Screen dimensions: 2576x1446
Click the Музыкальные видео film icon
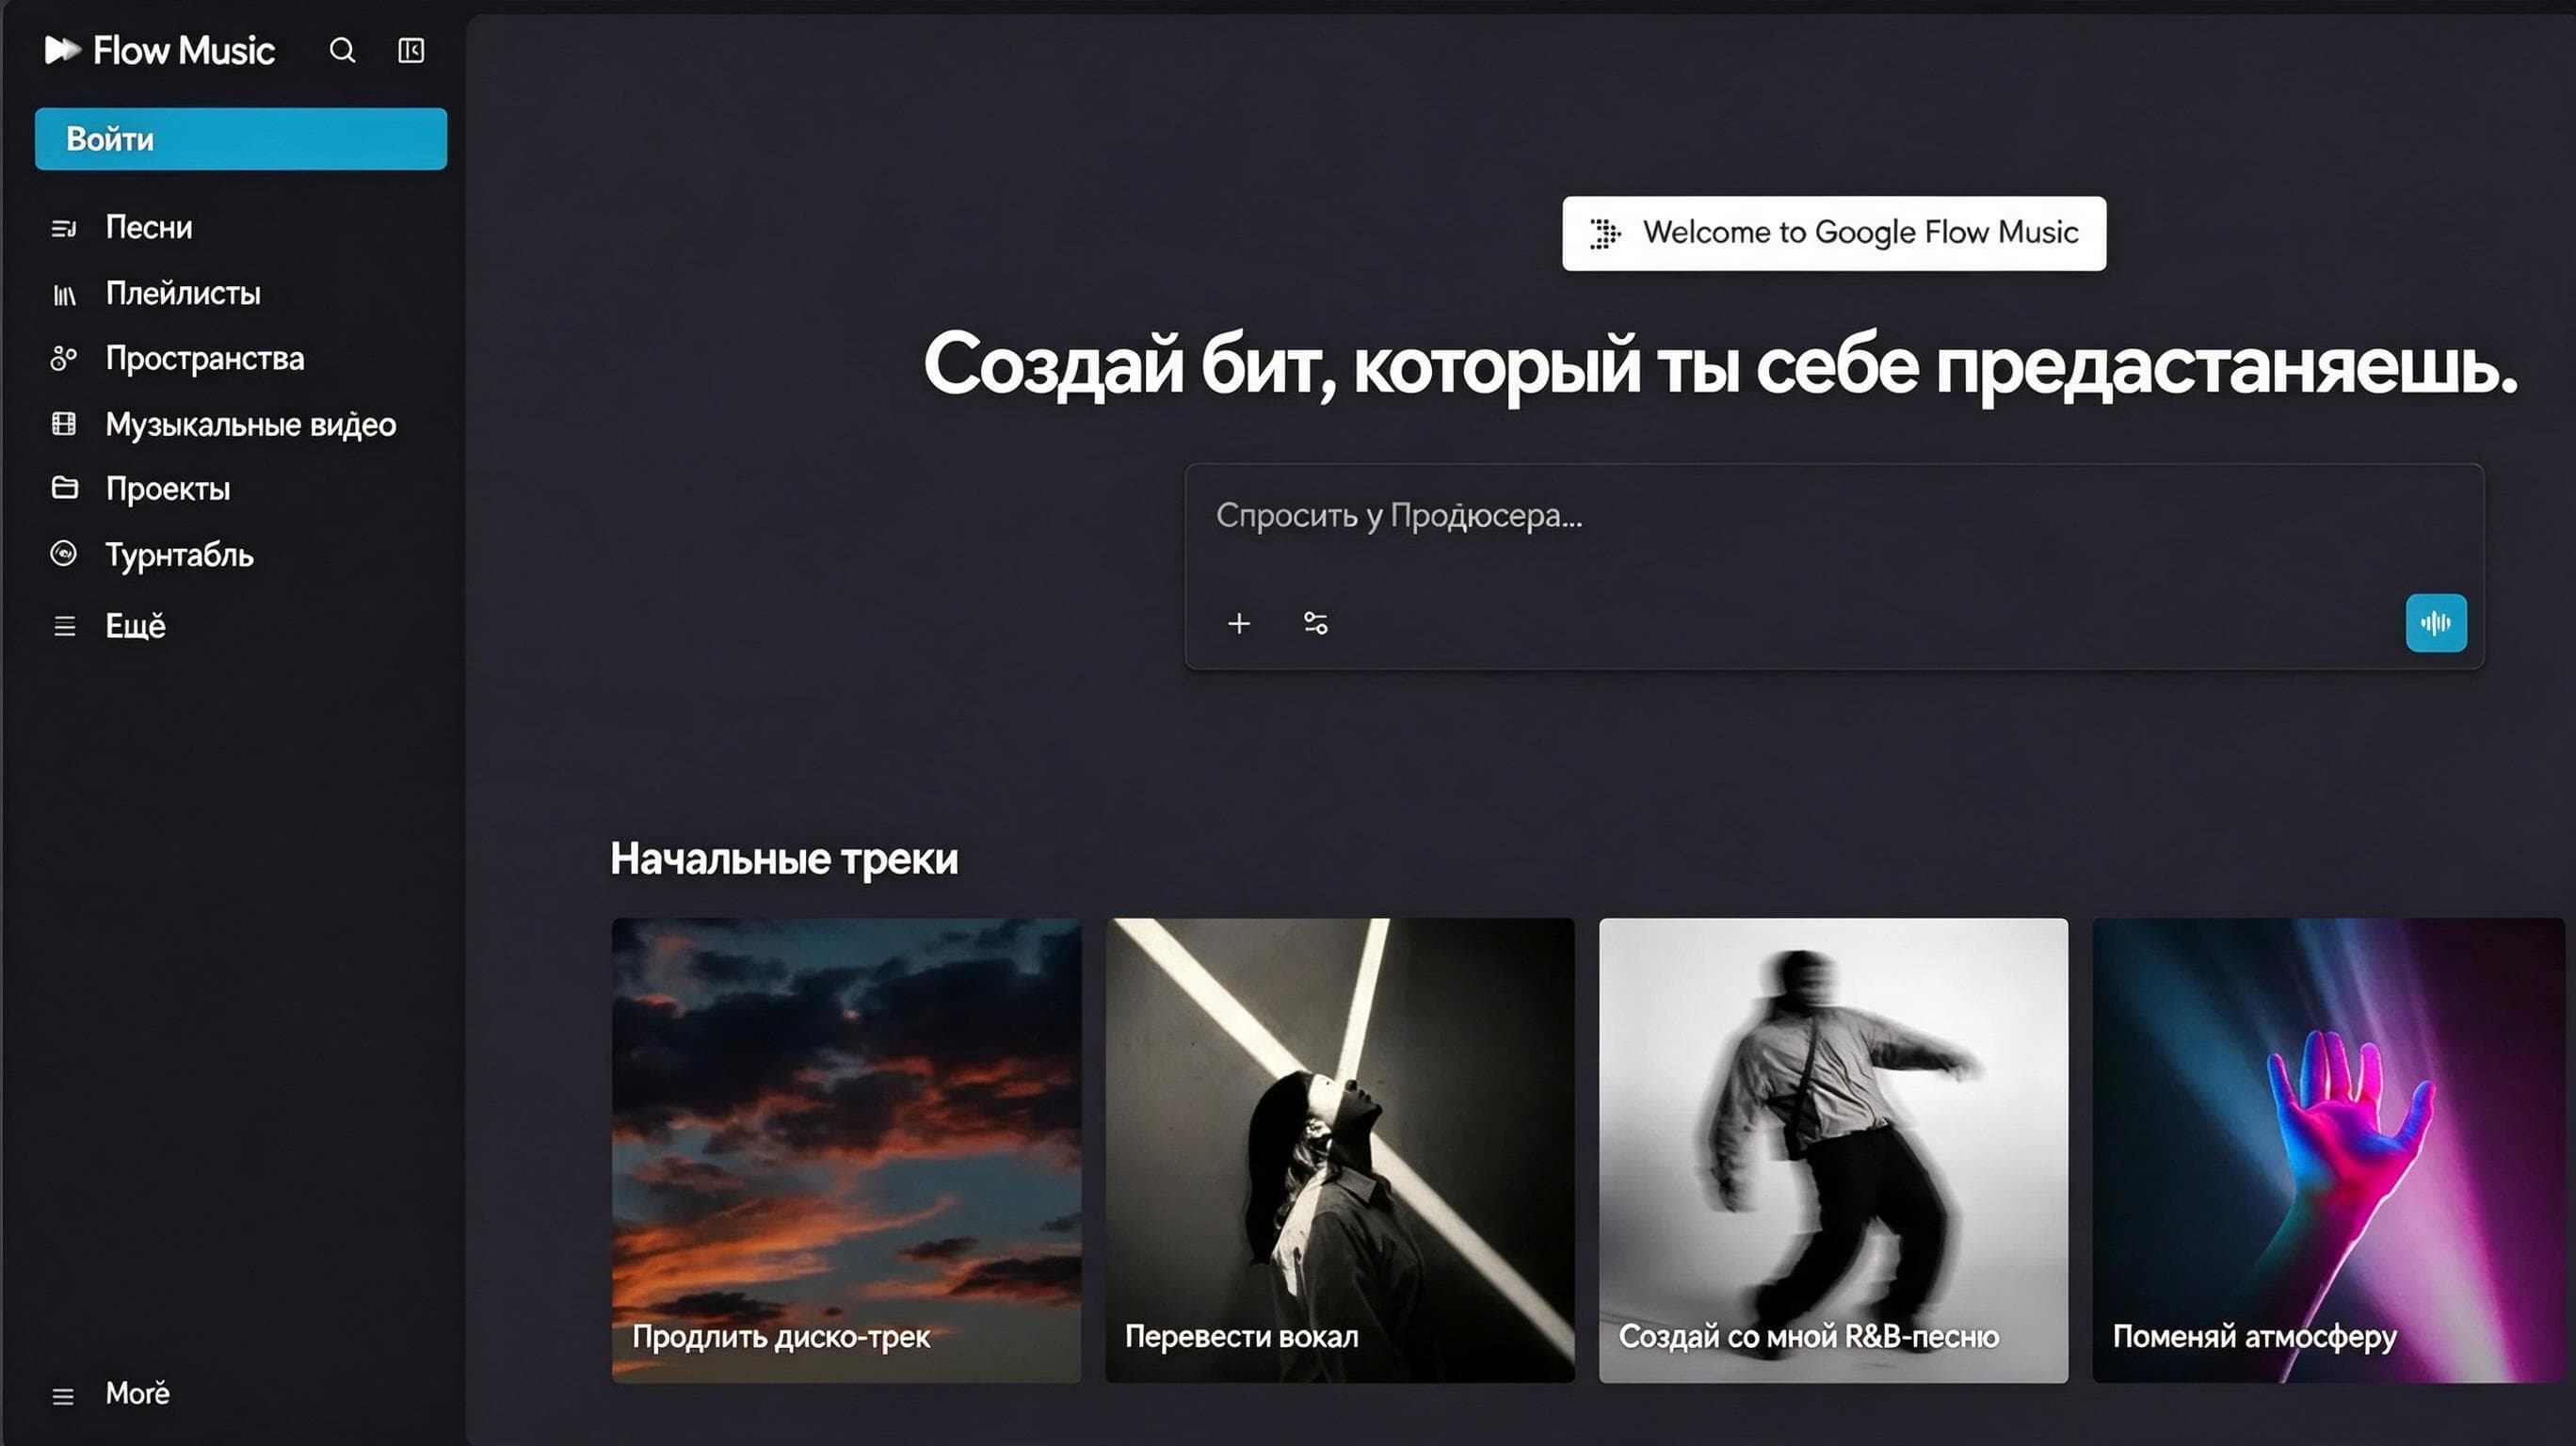[64, 424]
